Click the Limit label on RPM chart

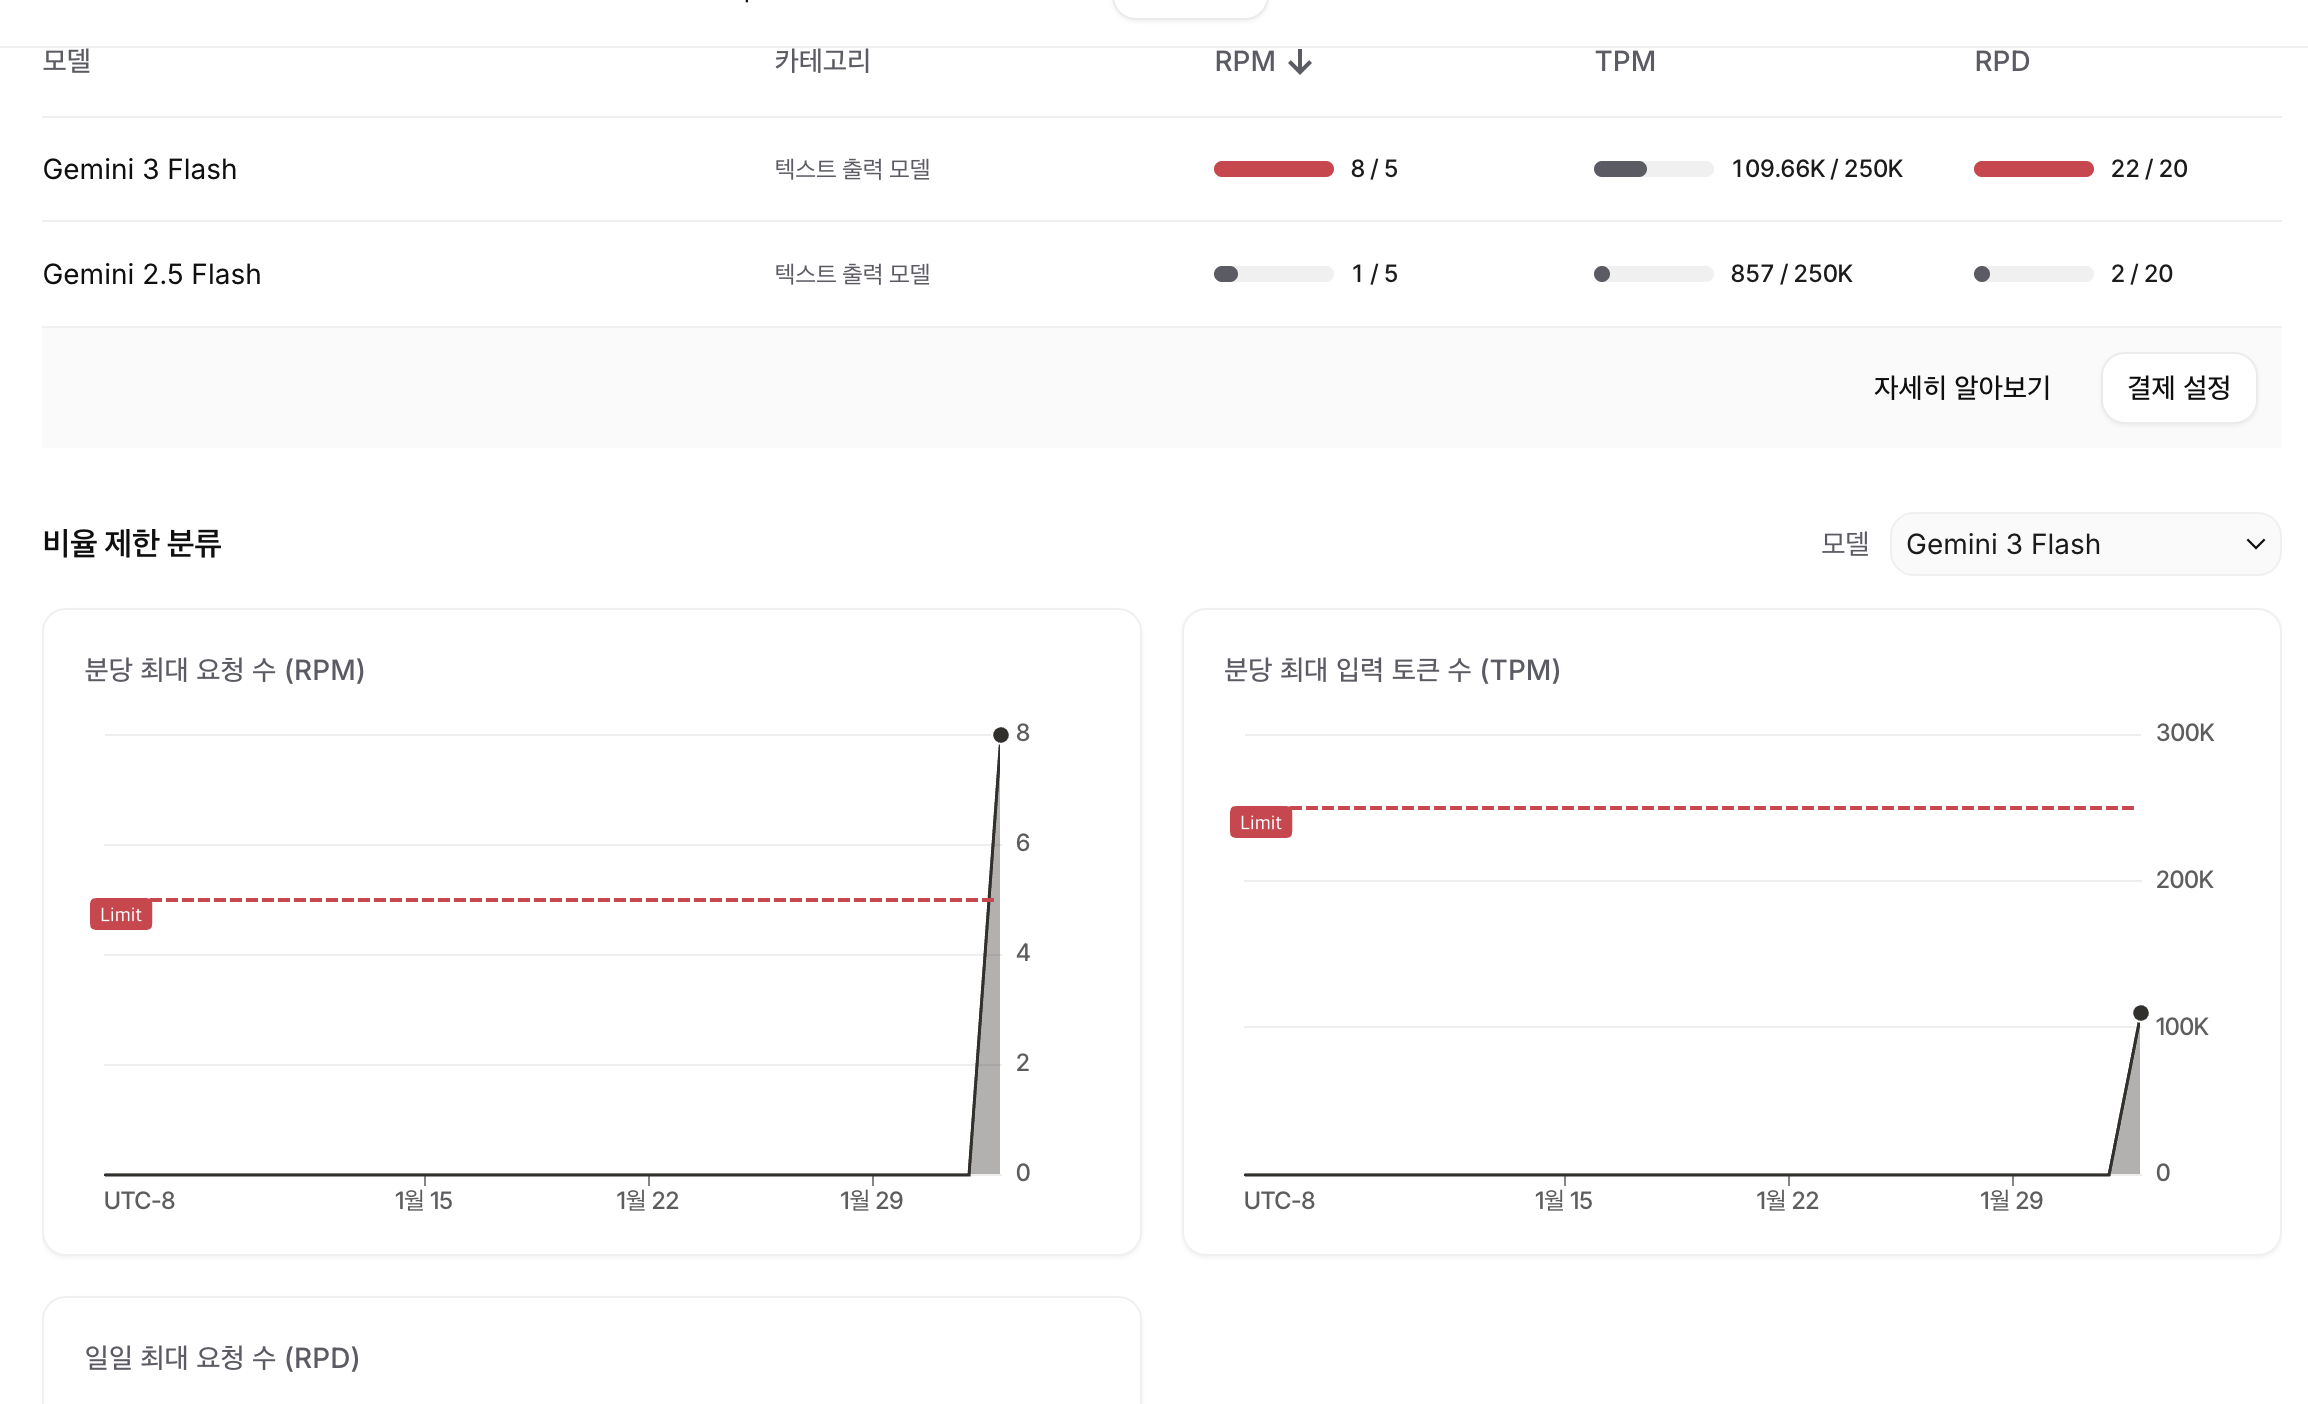coord(121,915)
